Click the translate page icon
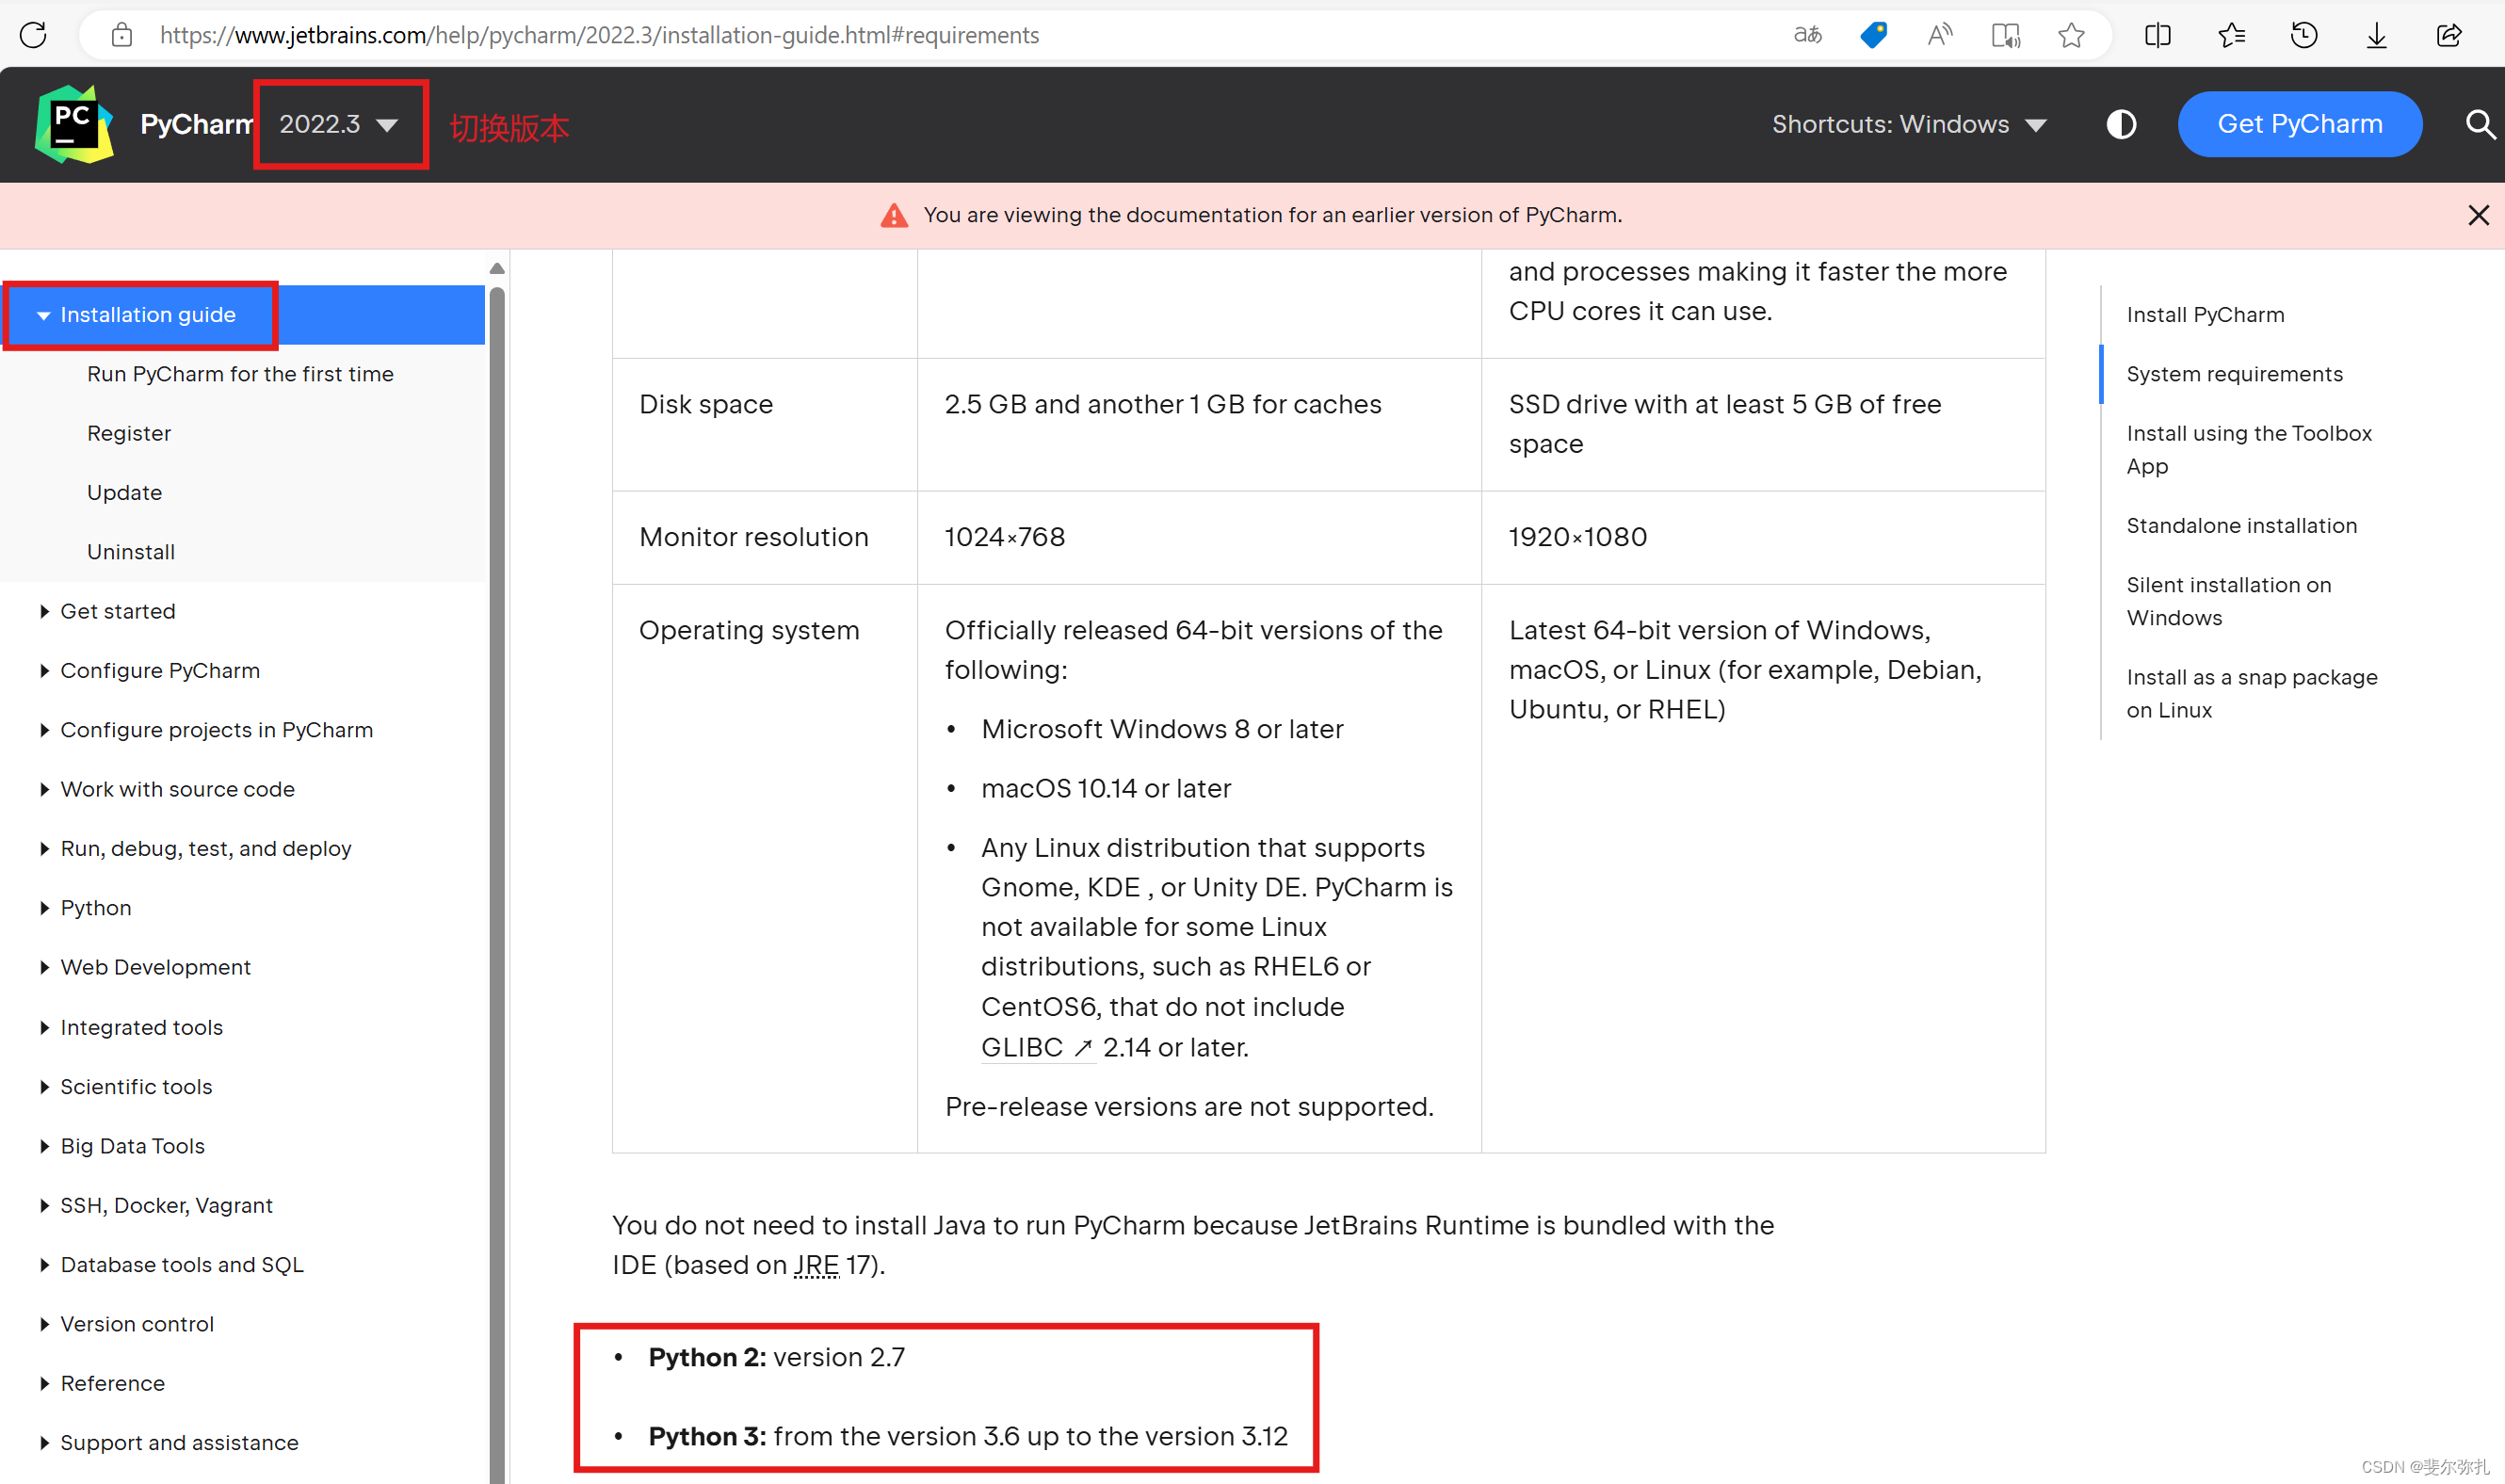Viewport: 2505px width, 1484px height. [1807, 35]
